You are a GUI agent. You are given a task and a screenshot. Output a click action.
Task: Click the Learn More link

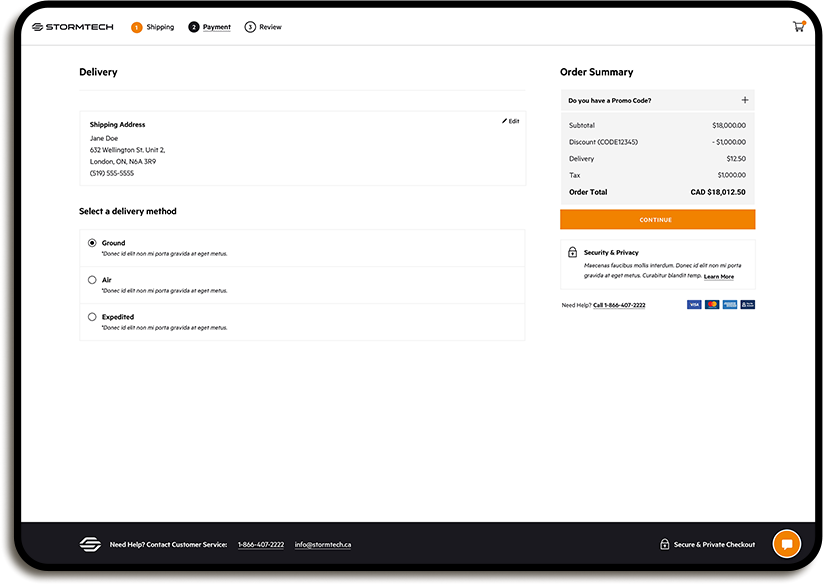point(718,276)
